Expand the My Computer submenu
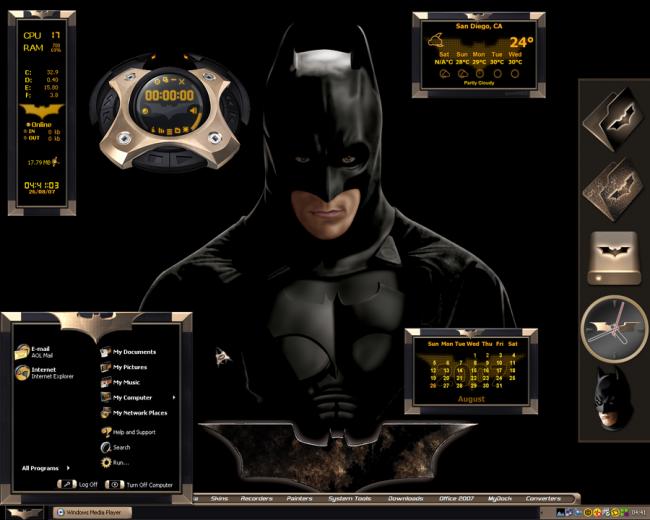Image resolution: width=650 pixels, height=520 pixels. pyautogui.click(x=138, y=397)
